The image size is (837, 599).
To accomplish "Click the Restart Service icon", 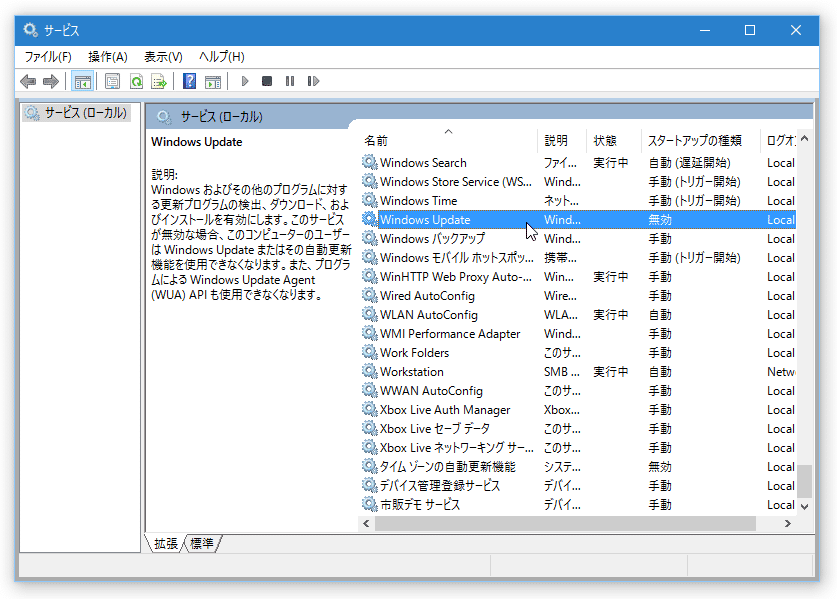I will (x=313, y=81).
